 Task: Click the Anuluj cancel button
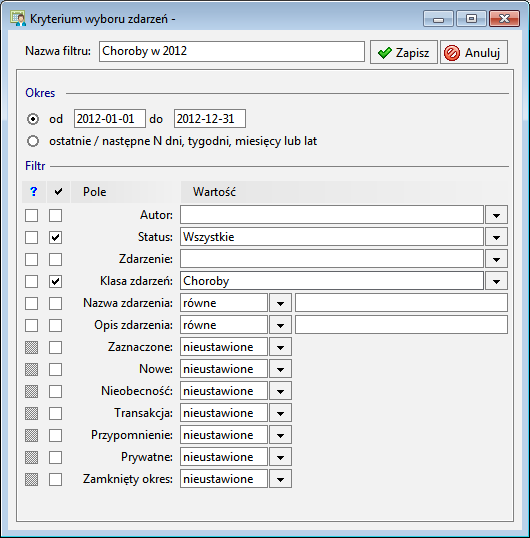(474, 52)
